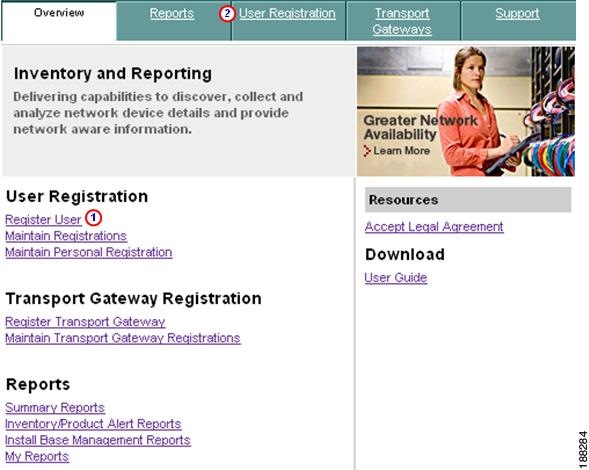This screenshot has width=589, height=470.
Task: Select the Support tab
Action: [517, 14]
